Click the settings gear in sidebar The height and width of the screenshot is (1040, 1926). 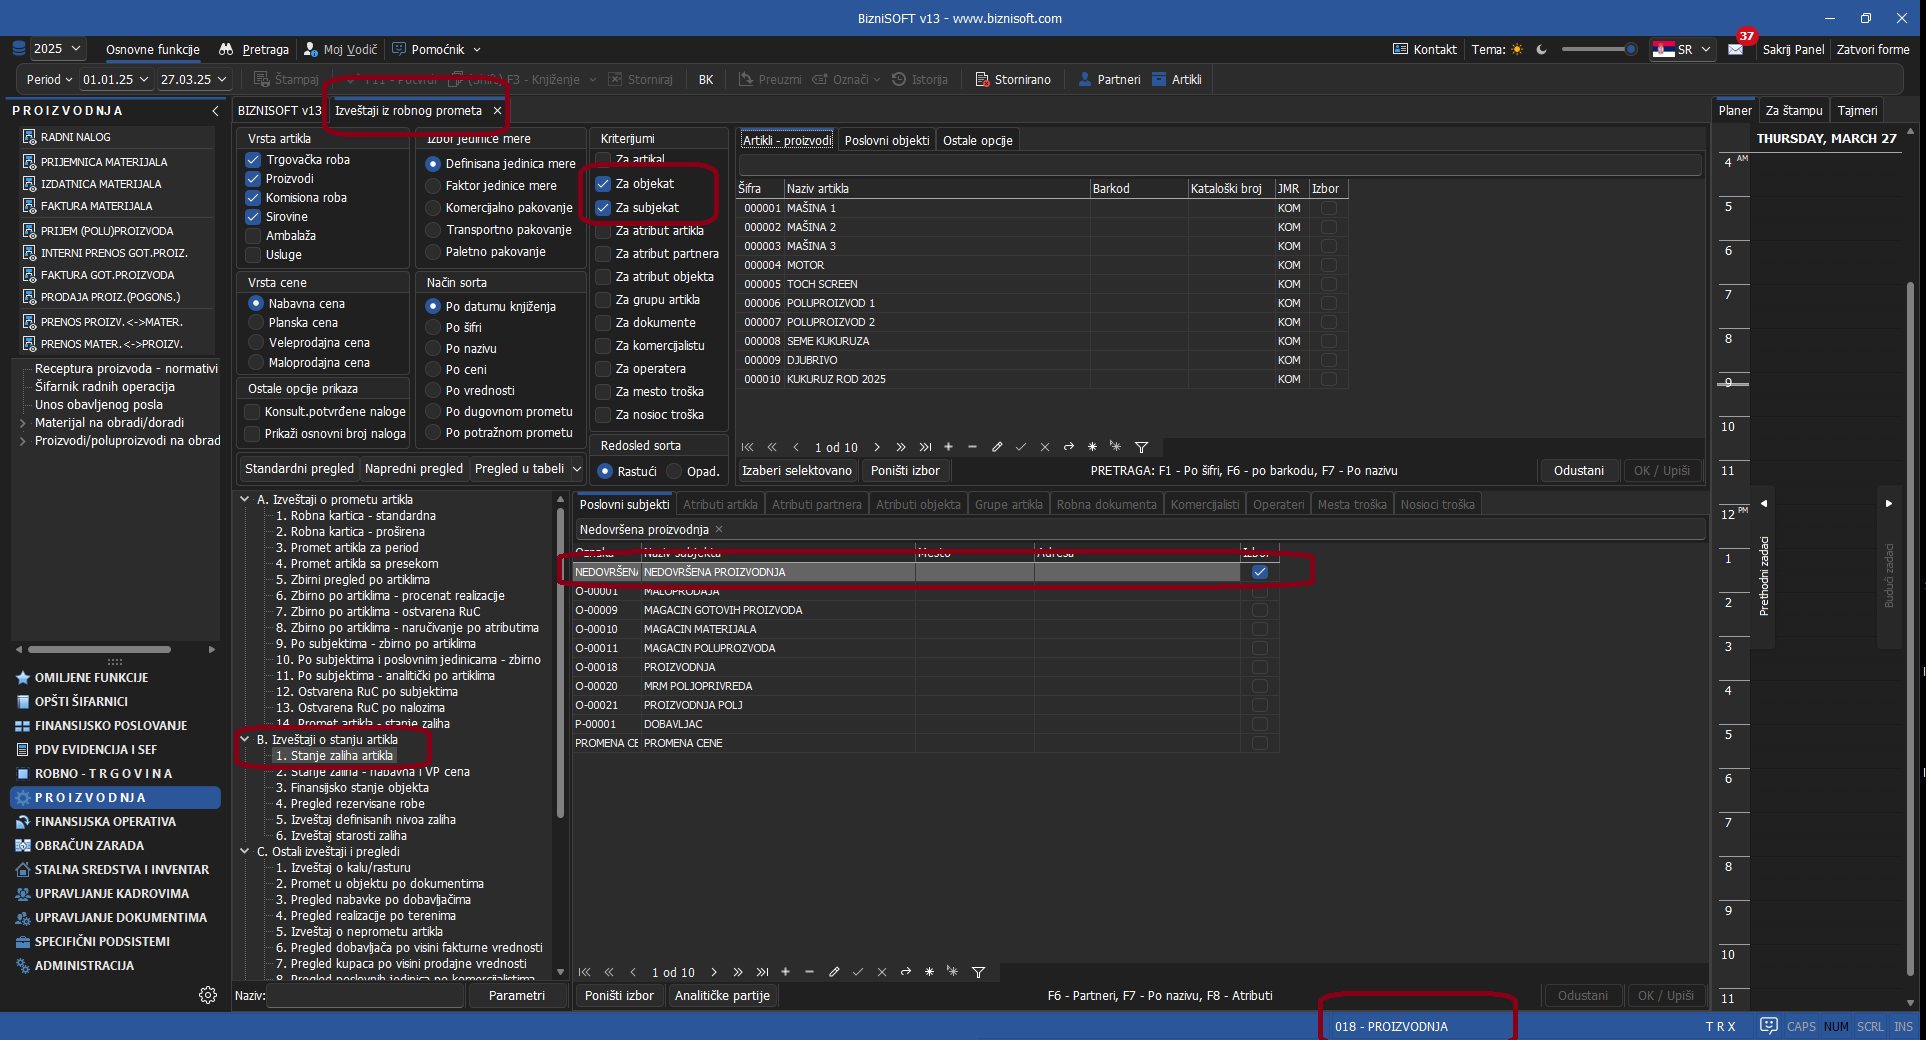(208, 995)
